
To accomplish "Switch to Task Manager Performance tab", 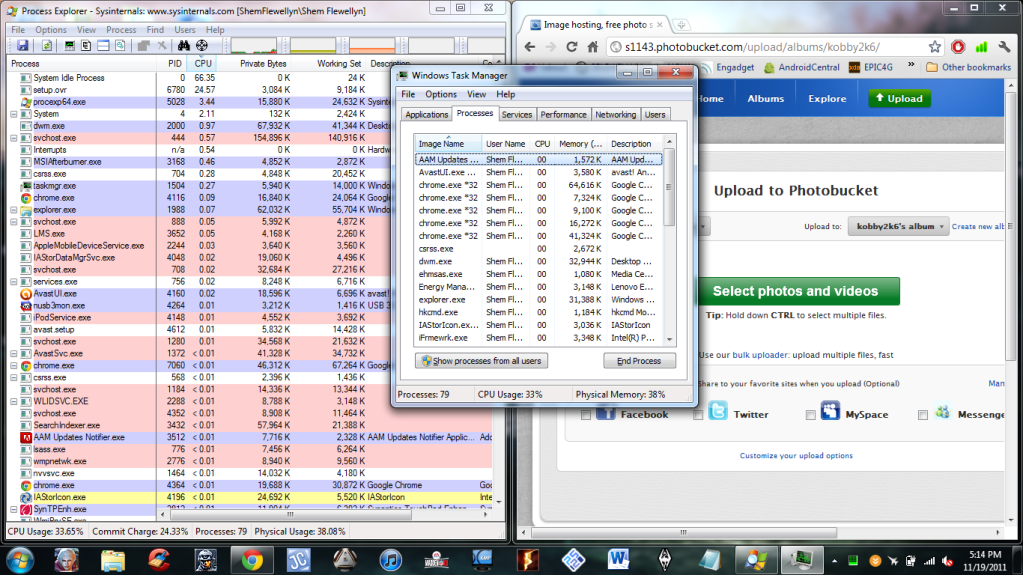I will click(x=563, y=115).
